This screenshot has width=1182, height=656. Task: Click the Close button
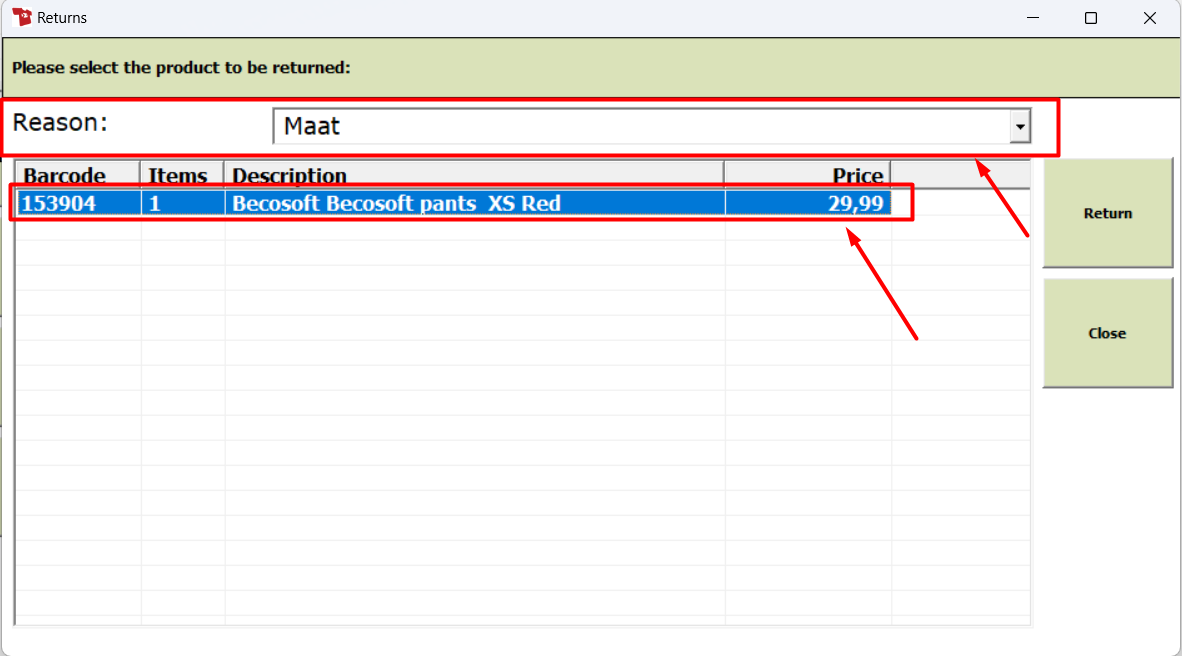pyautogui.click(x=1107, y=333)
